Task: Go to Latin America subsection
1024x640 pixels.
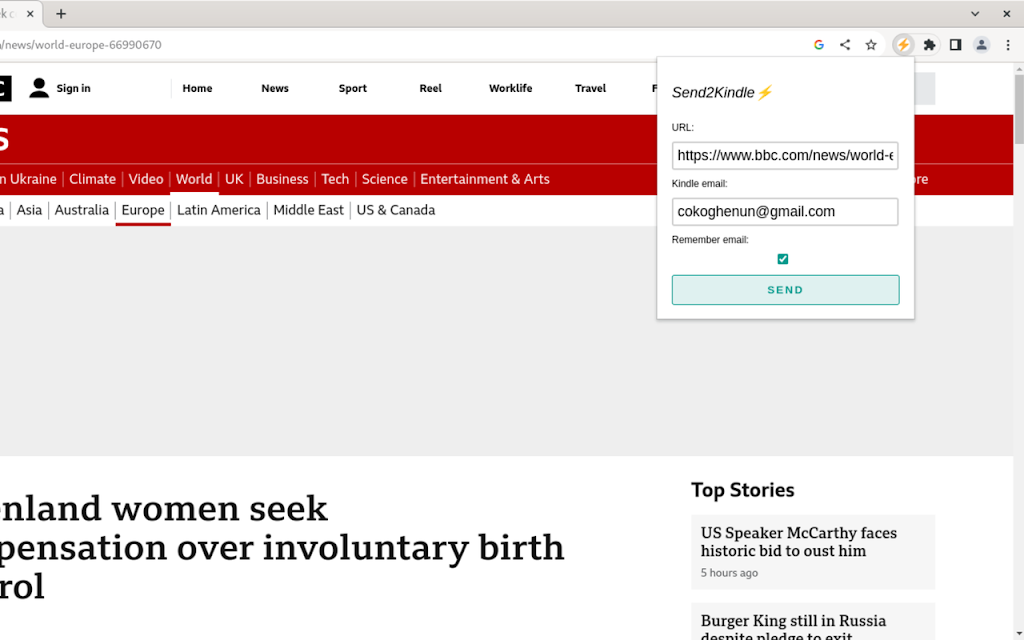Action: pyautogui.click(x=219, y=210)
